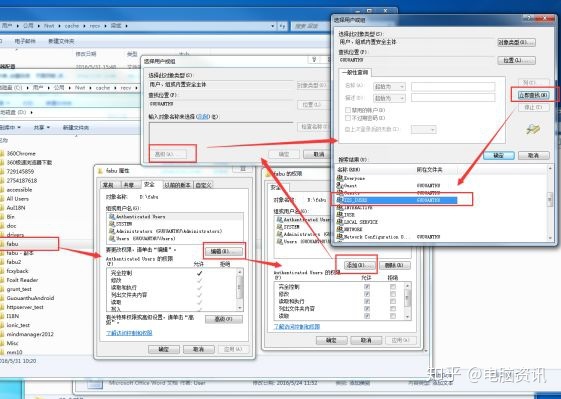Click 立即查找 (Find Now) button
This screenshot has height=399, width=561.
click(533, 95)
